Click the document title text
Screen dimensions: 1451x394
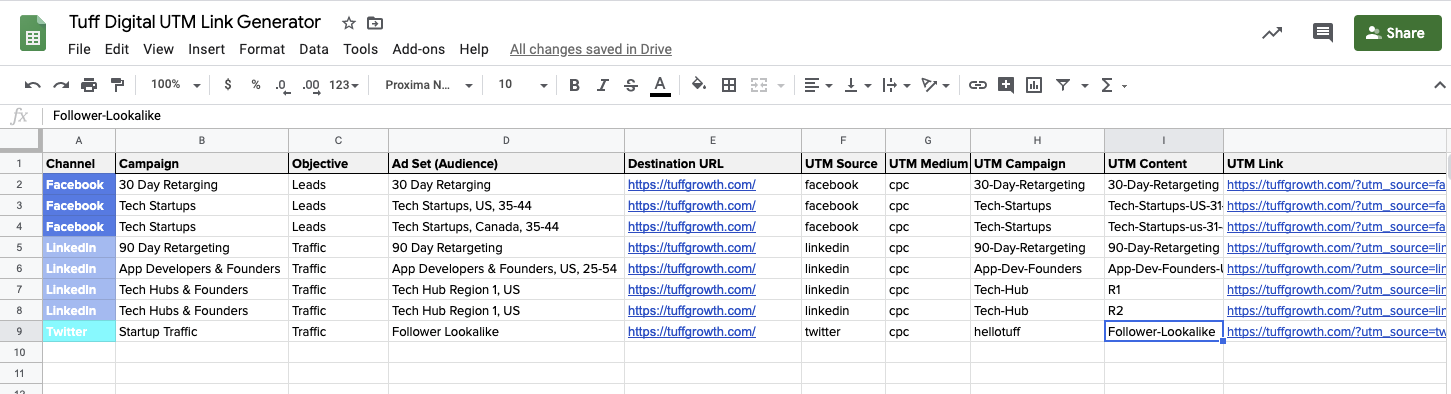[194, 22]
